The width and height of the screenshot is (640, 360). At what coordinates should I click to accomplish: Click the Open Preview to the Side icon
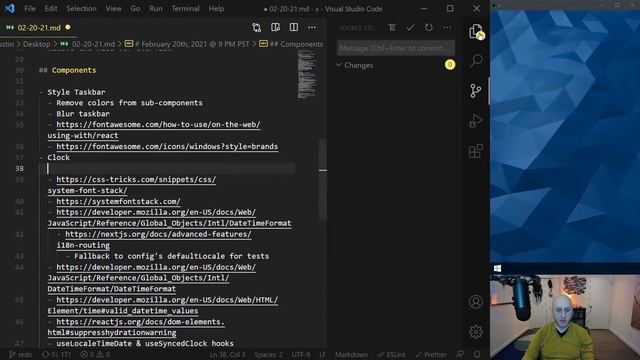(x=276, y=27)
